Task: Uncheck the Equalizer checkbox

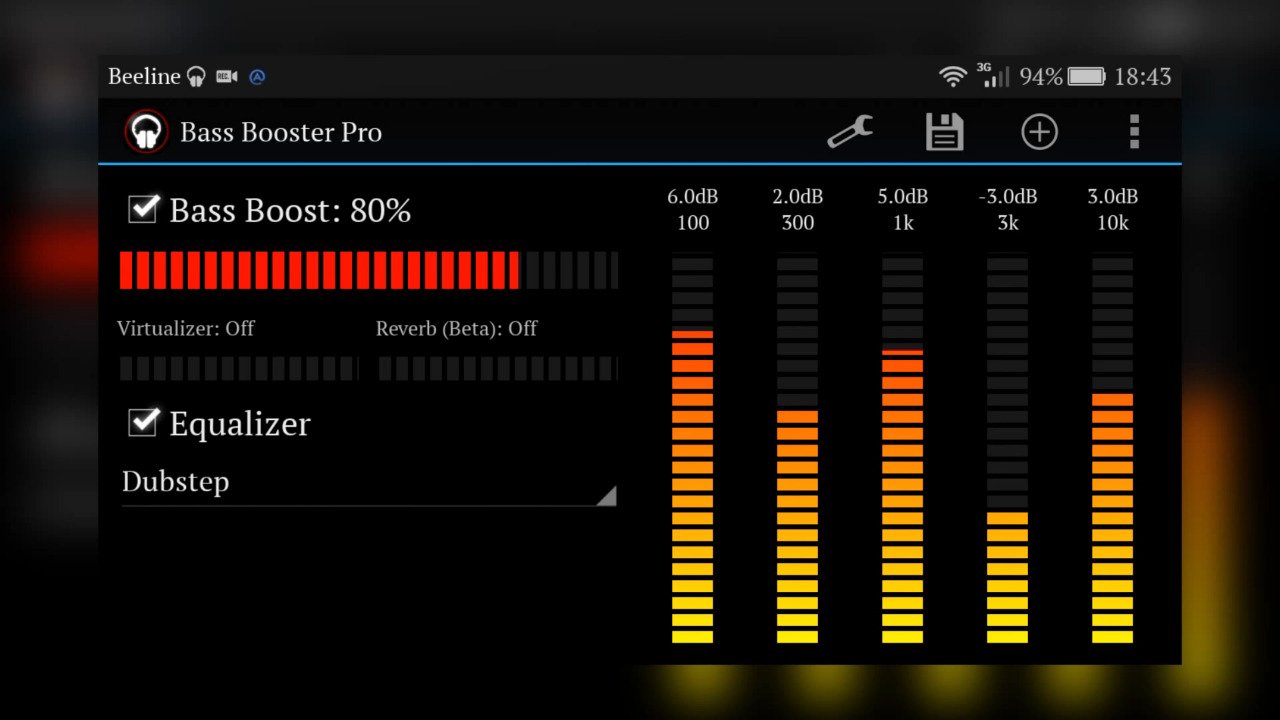Action: pos(144,422)
